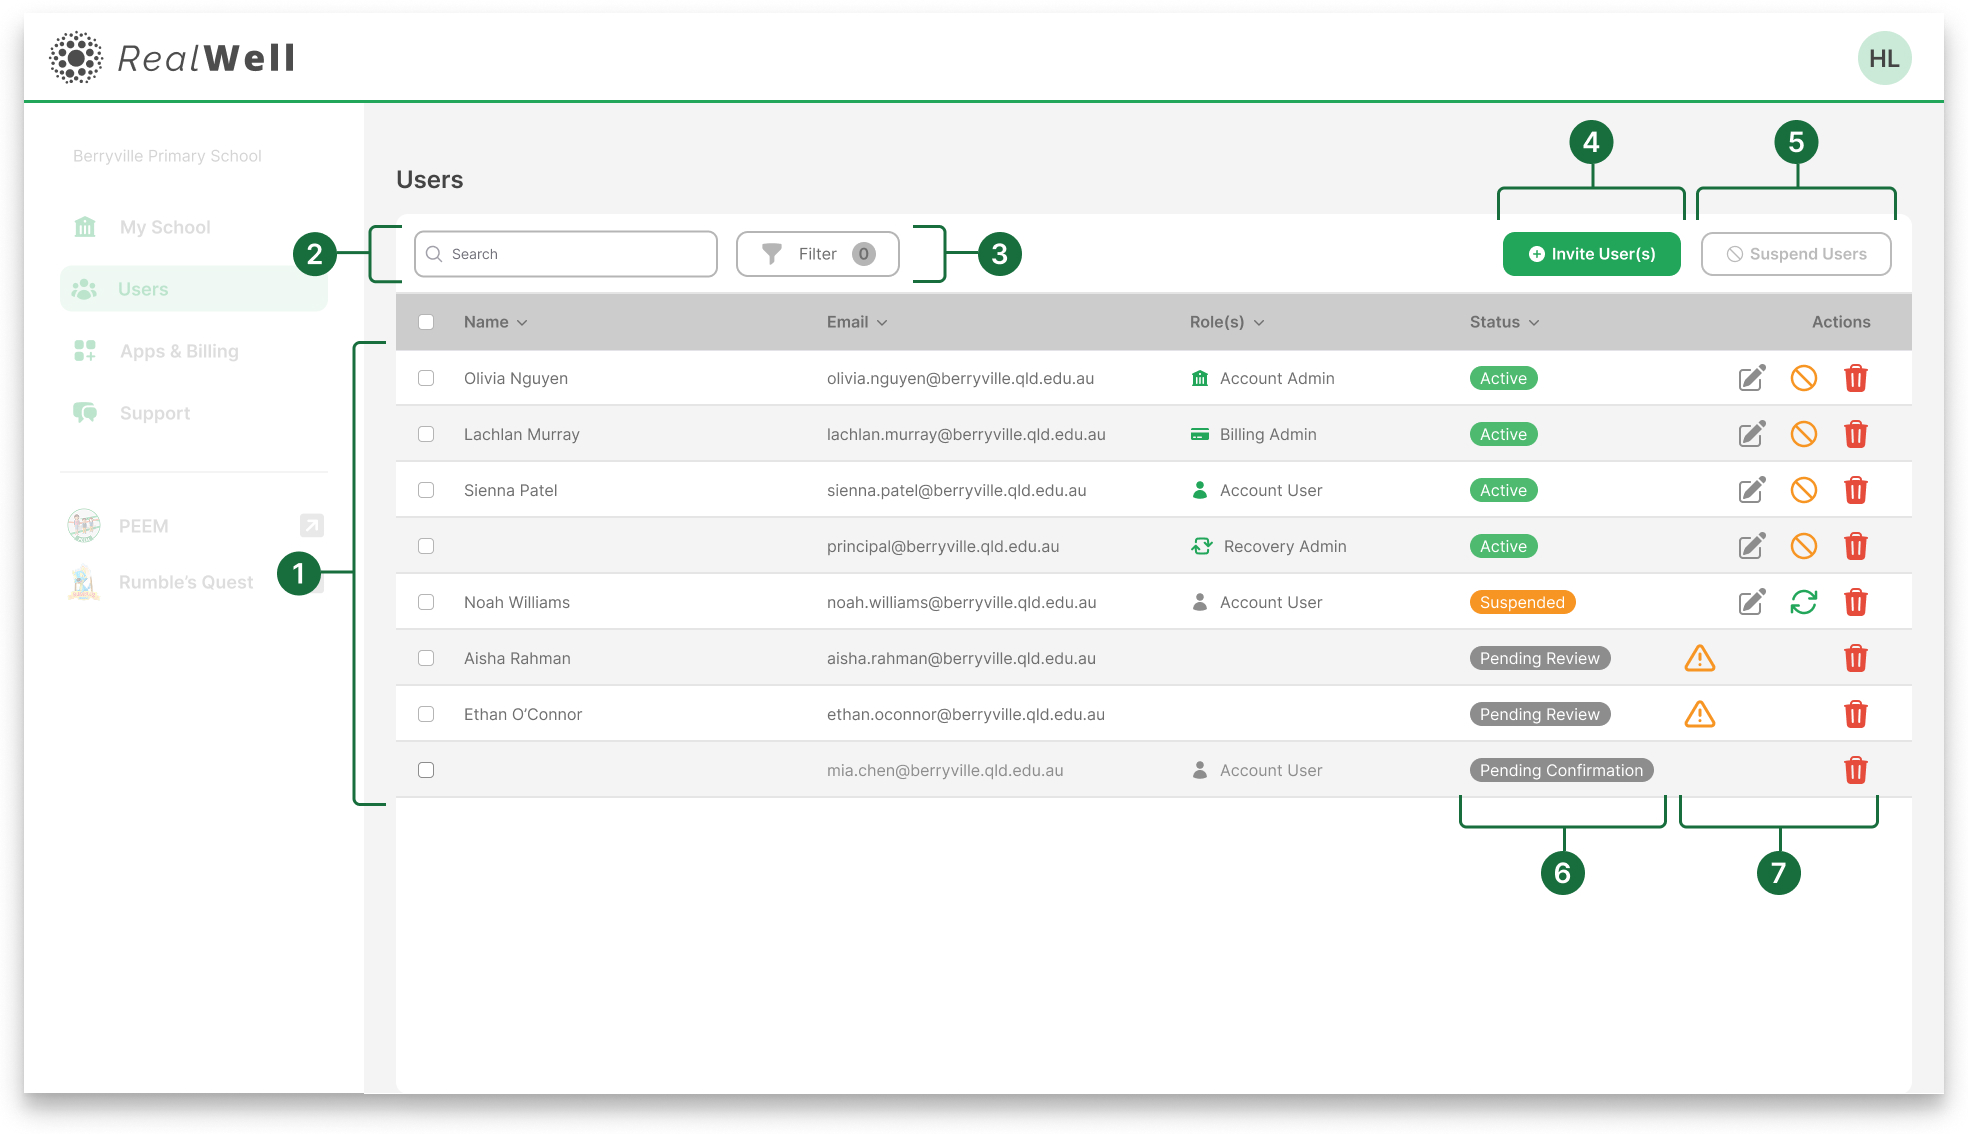1968x1134 pixels.
Task: Delete Sienna Patel using trash icon
Action: coord(1855,490)
